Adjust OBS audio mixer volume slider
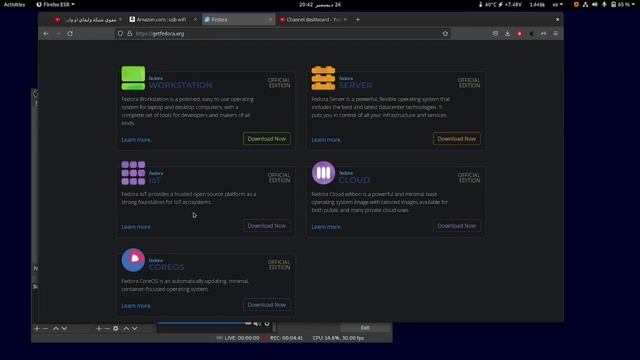The image size is (640, 360). click(204, 323)
